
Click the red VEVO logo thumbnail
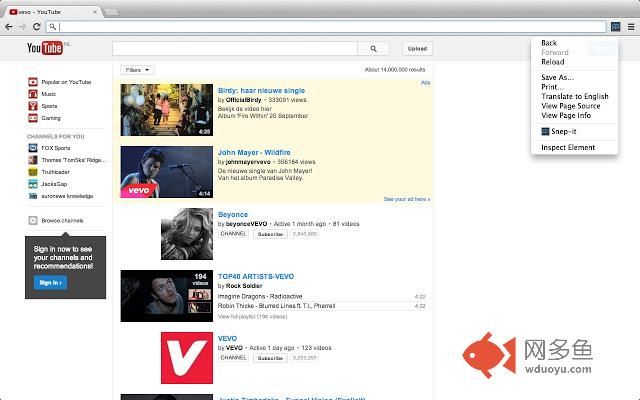pos(187,358)
